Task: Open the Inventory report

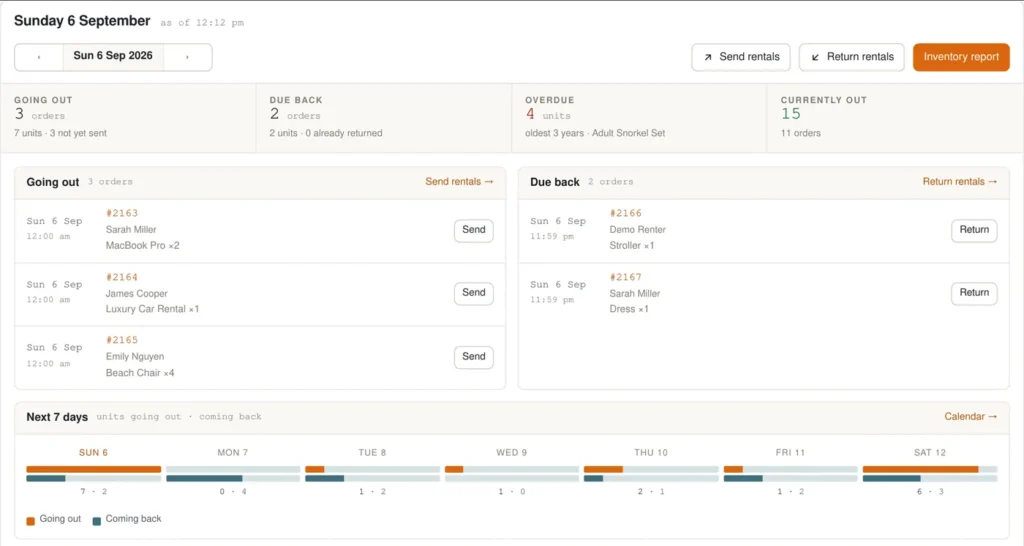Action: tap(961, 57)
